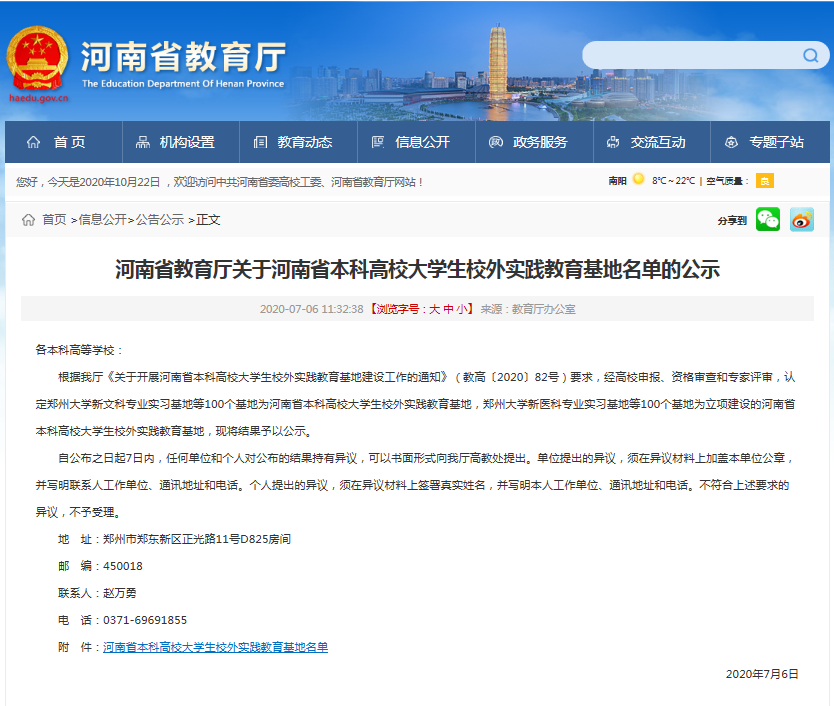The height and width of the screenshot is (706, 834).
Task: Share article via WeChat icon
Action: [x=767, y=220]
